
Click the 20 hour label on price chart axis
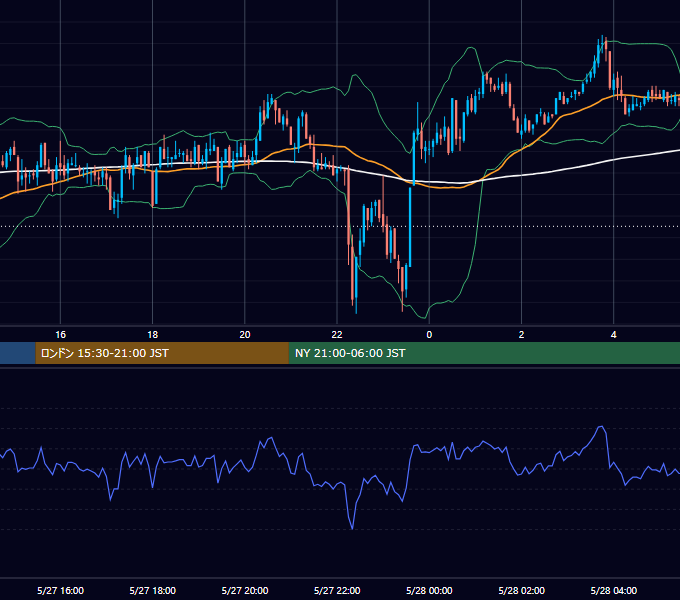pyautogui.click(x=245, y=335)
